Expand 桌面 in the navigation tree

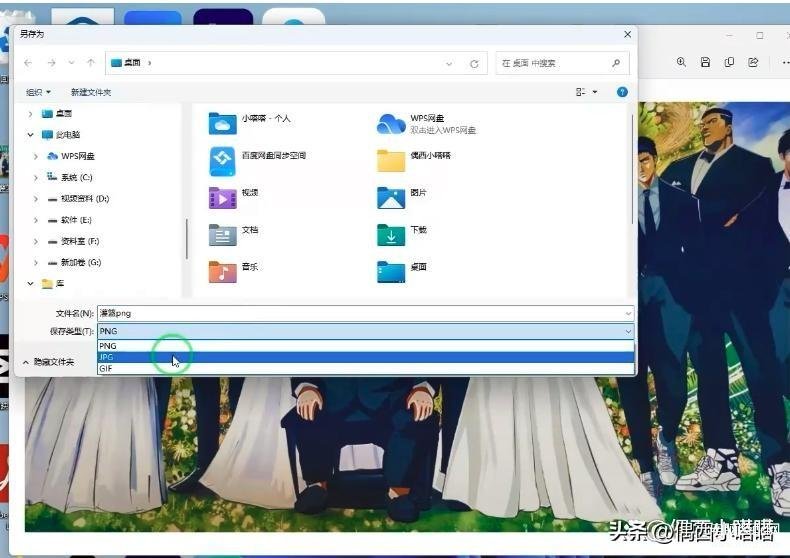tap(30, 114)
